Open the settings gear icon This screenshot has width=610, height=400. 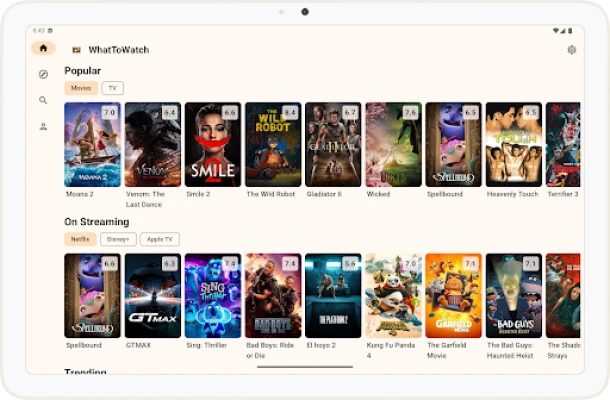571,49
